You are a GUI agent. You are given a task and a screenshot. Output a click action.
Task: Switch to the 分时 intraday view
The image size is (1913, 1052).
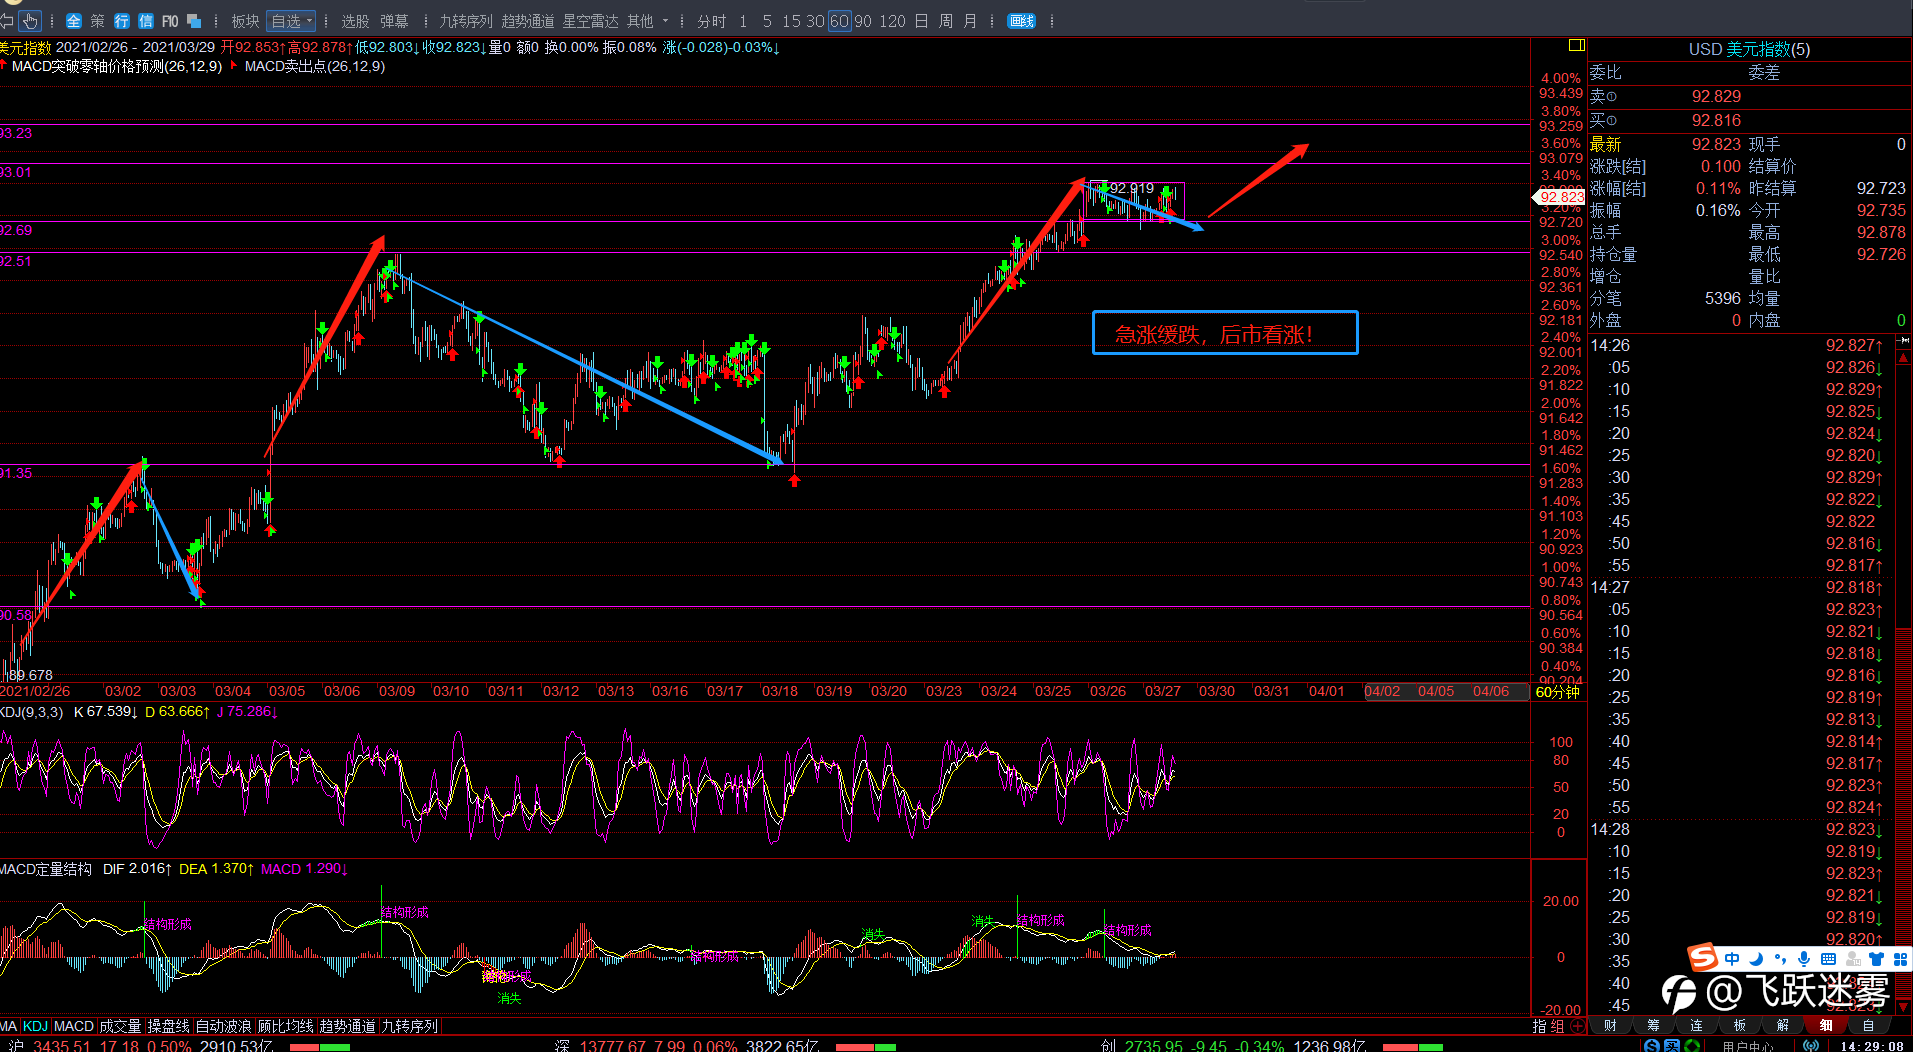[712, 20]
